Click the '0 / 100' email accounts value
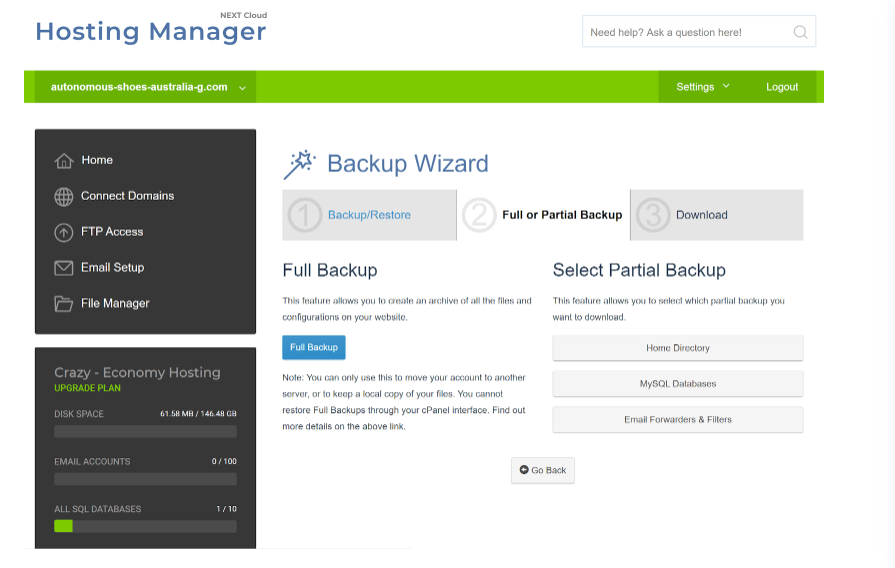This screenshot has width=895, height=568. (x=224, y=461)
